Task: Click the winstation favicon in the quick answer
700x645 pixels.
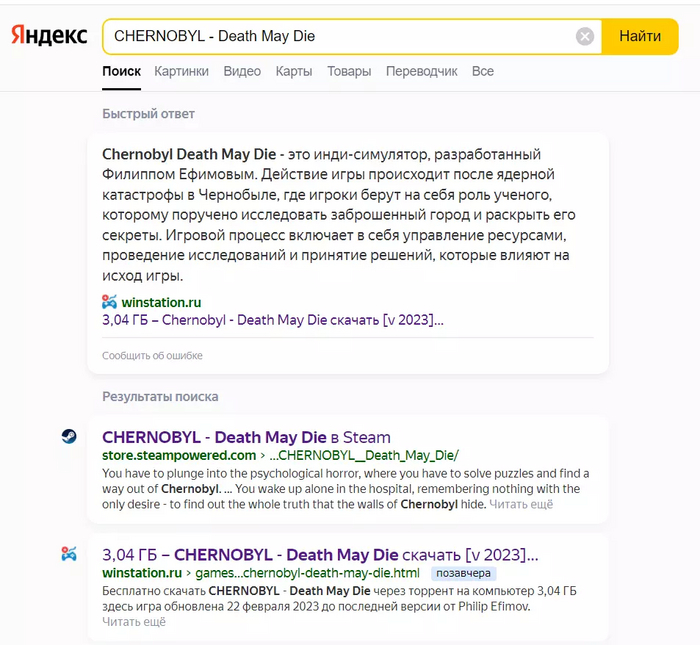Action: 110,302
